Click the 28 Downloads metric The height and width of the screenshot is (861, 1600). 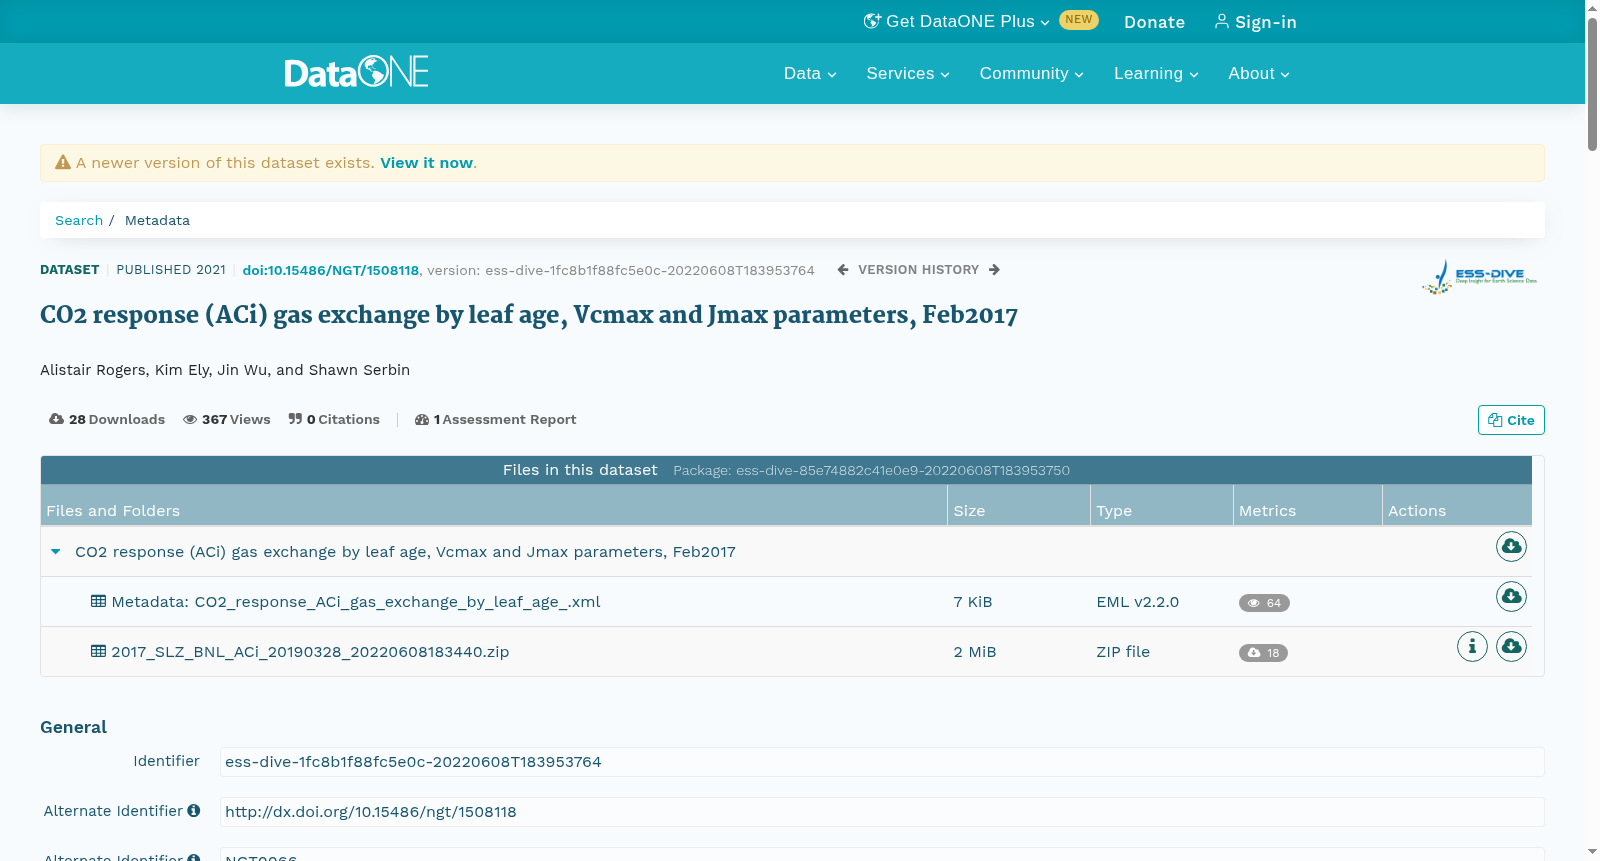pyautogui.click(x=107, y=420)
